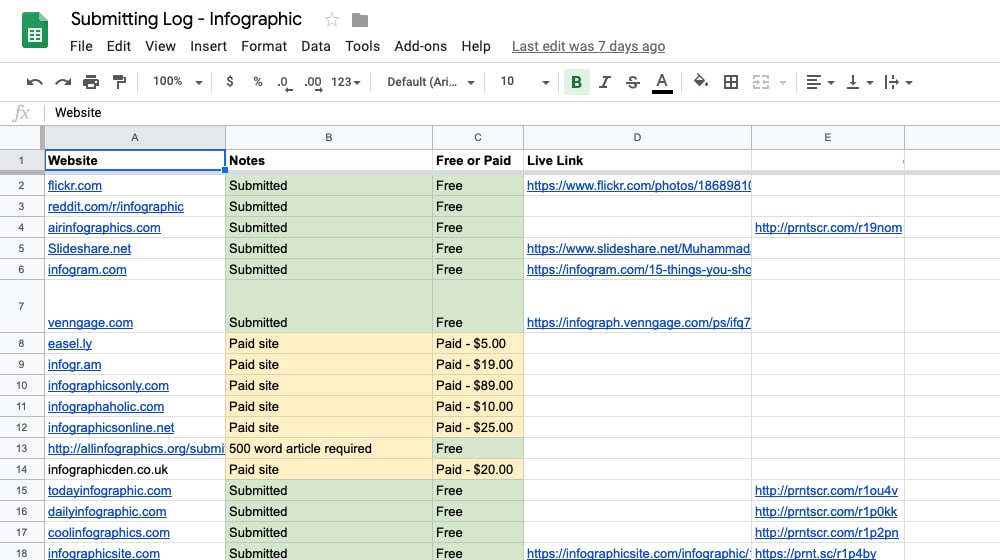Open the font size 10 dropdown

tap(525, 82)
